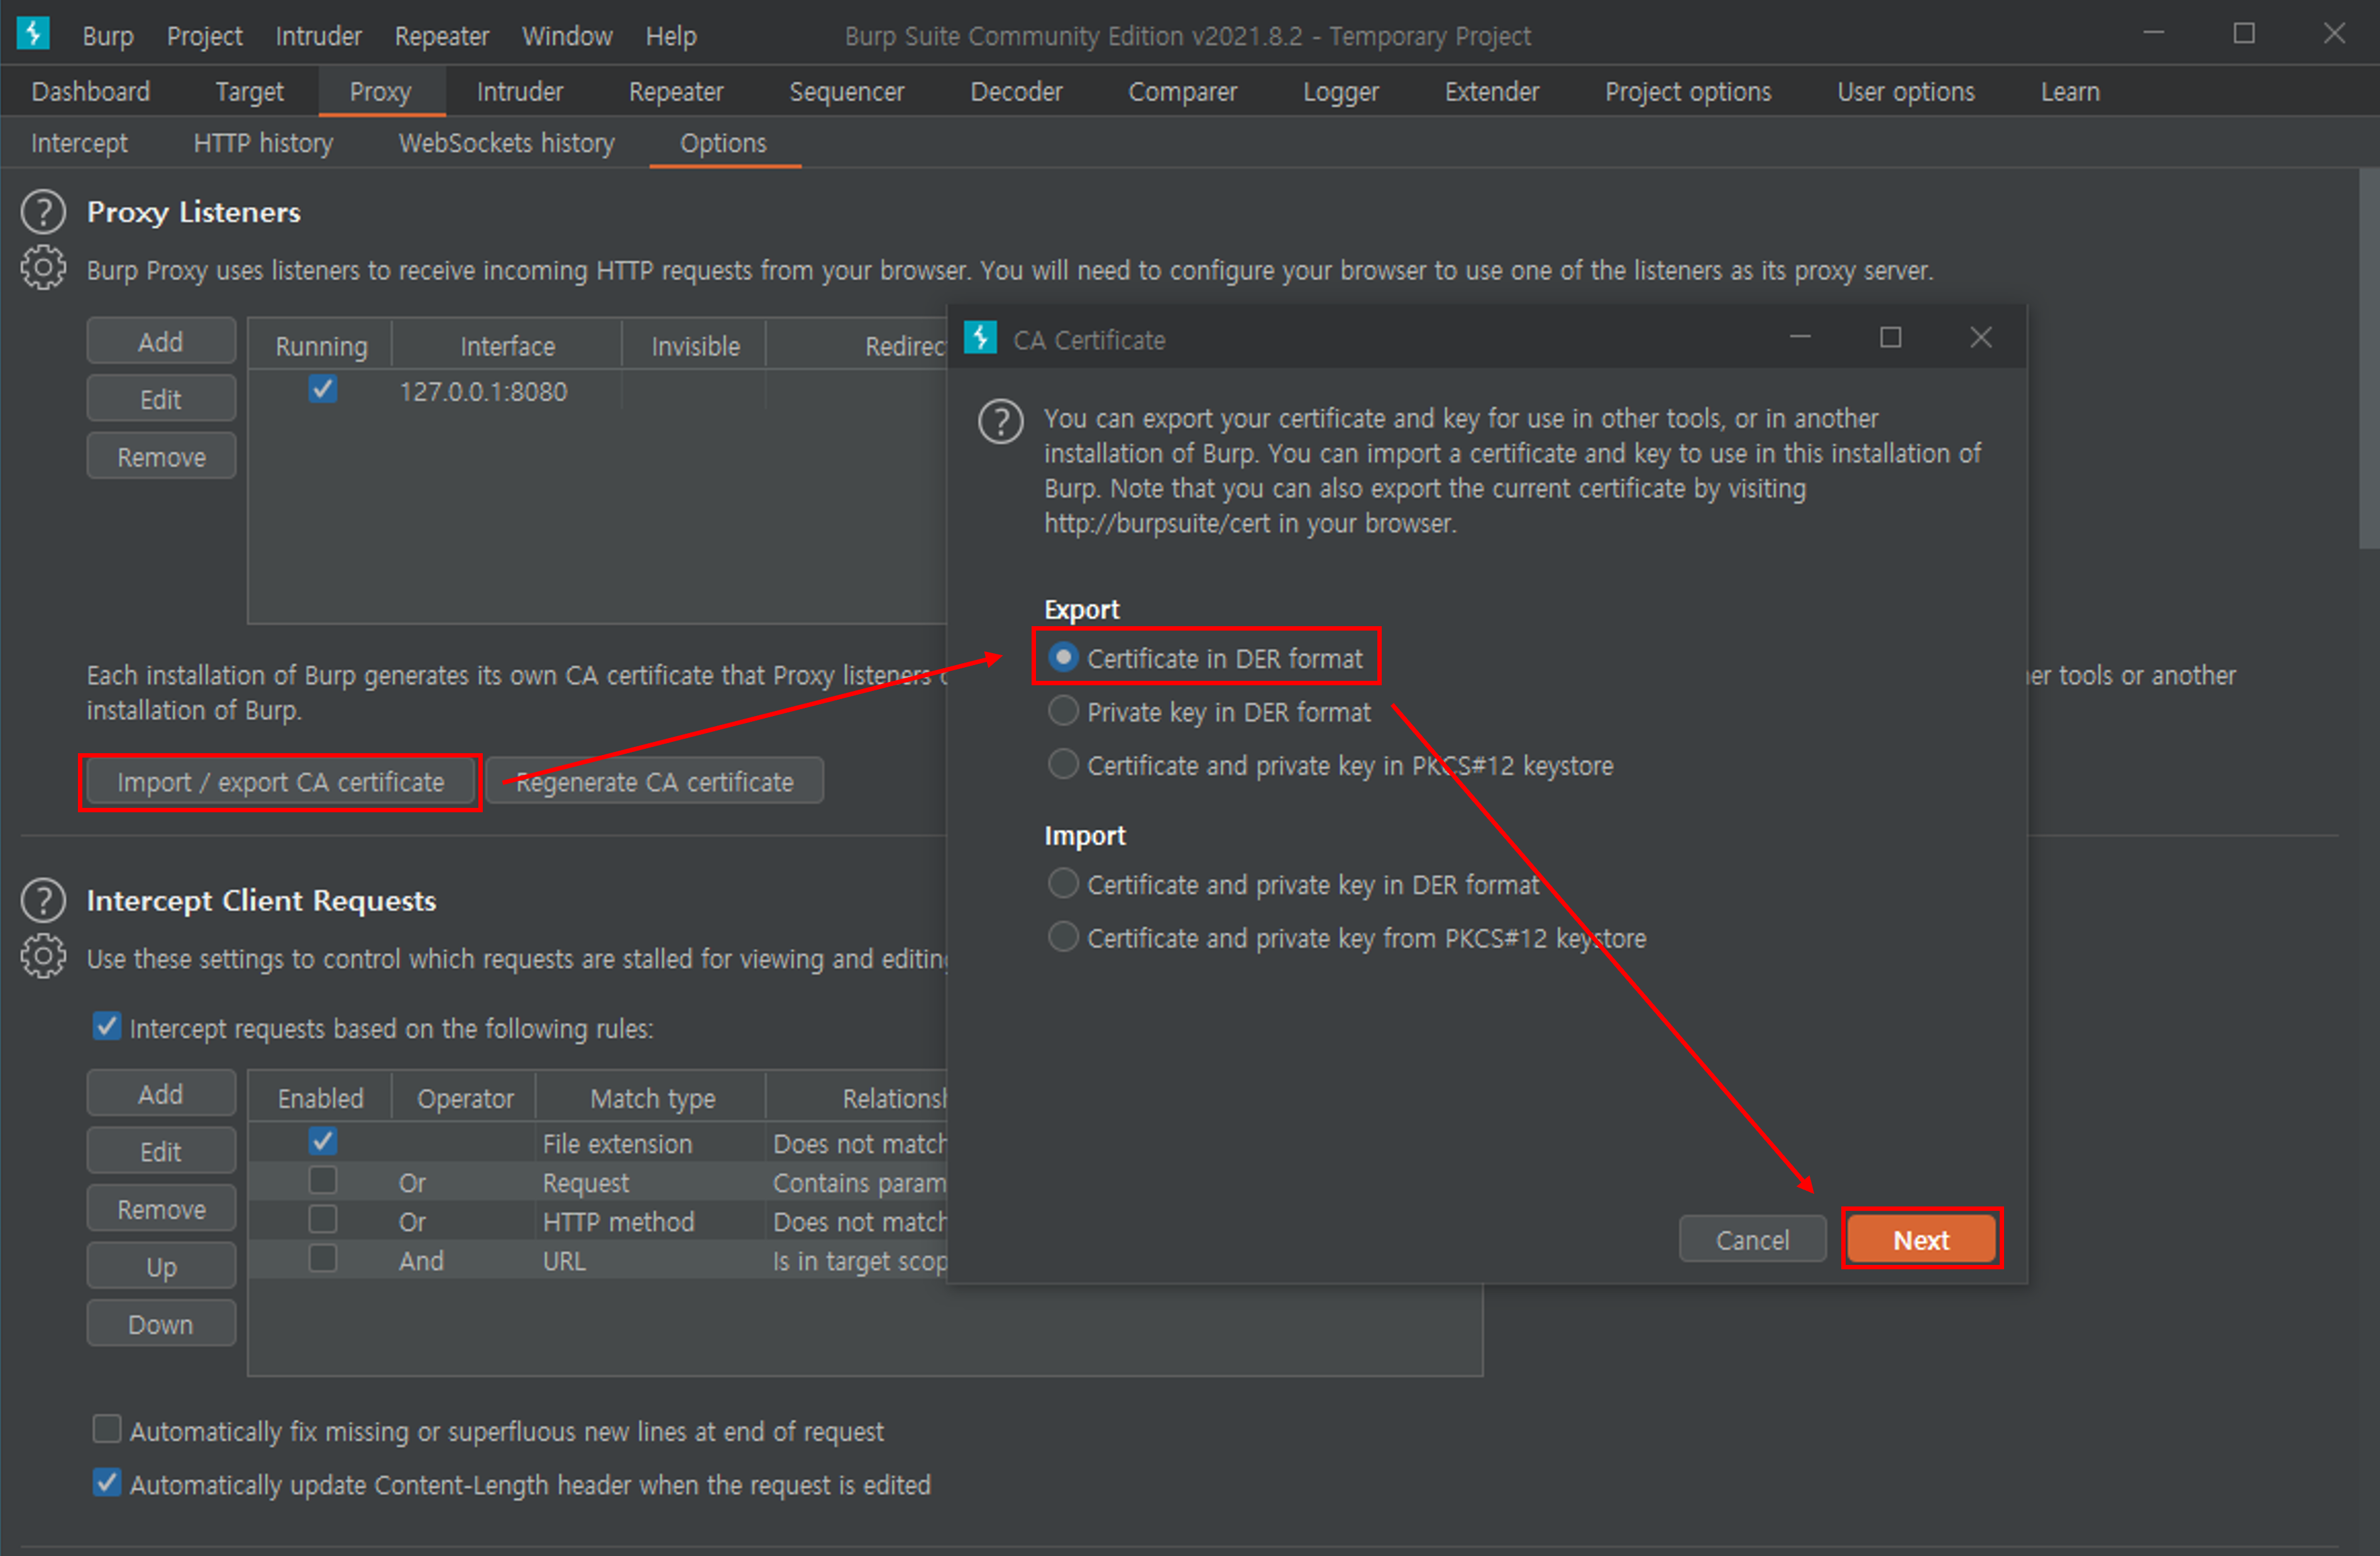Click the Proxy Listeners help question icon
Viewport: 2380px width, 1556px height.
click(x=43, y=212)
